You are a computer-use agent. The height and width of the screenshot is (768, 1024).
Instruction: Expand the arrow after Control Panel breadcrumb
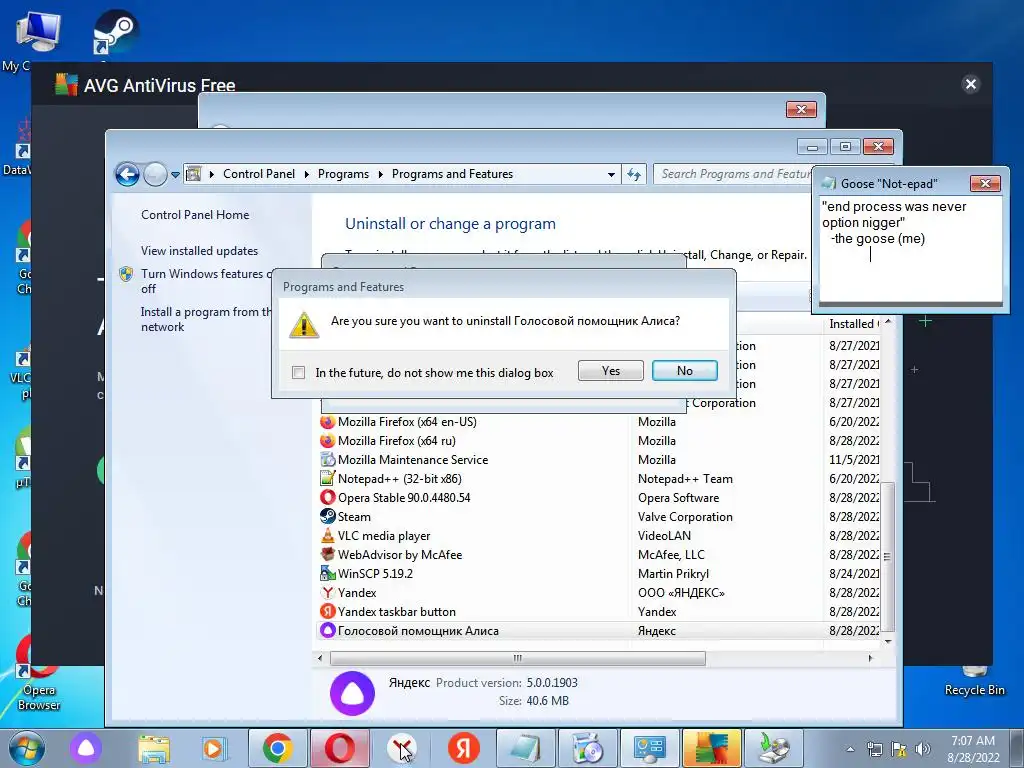(x=306, y=174)
